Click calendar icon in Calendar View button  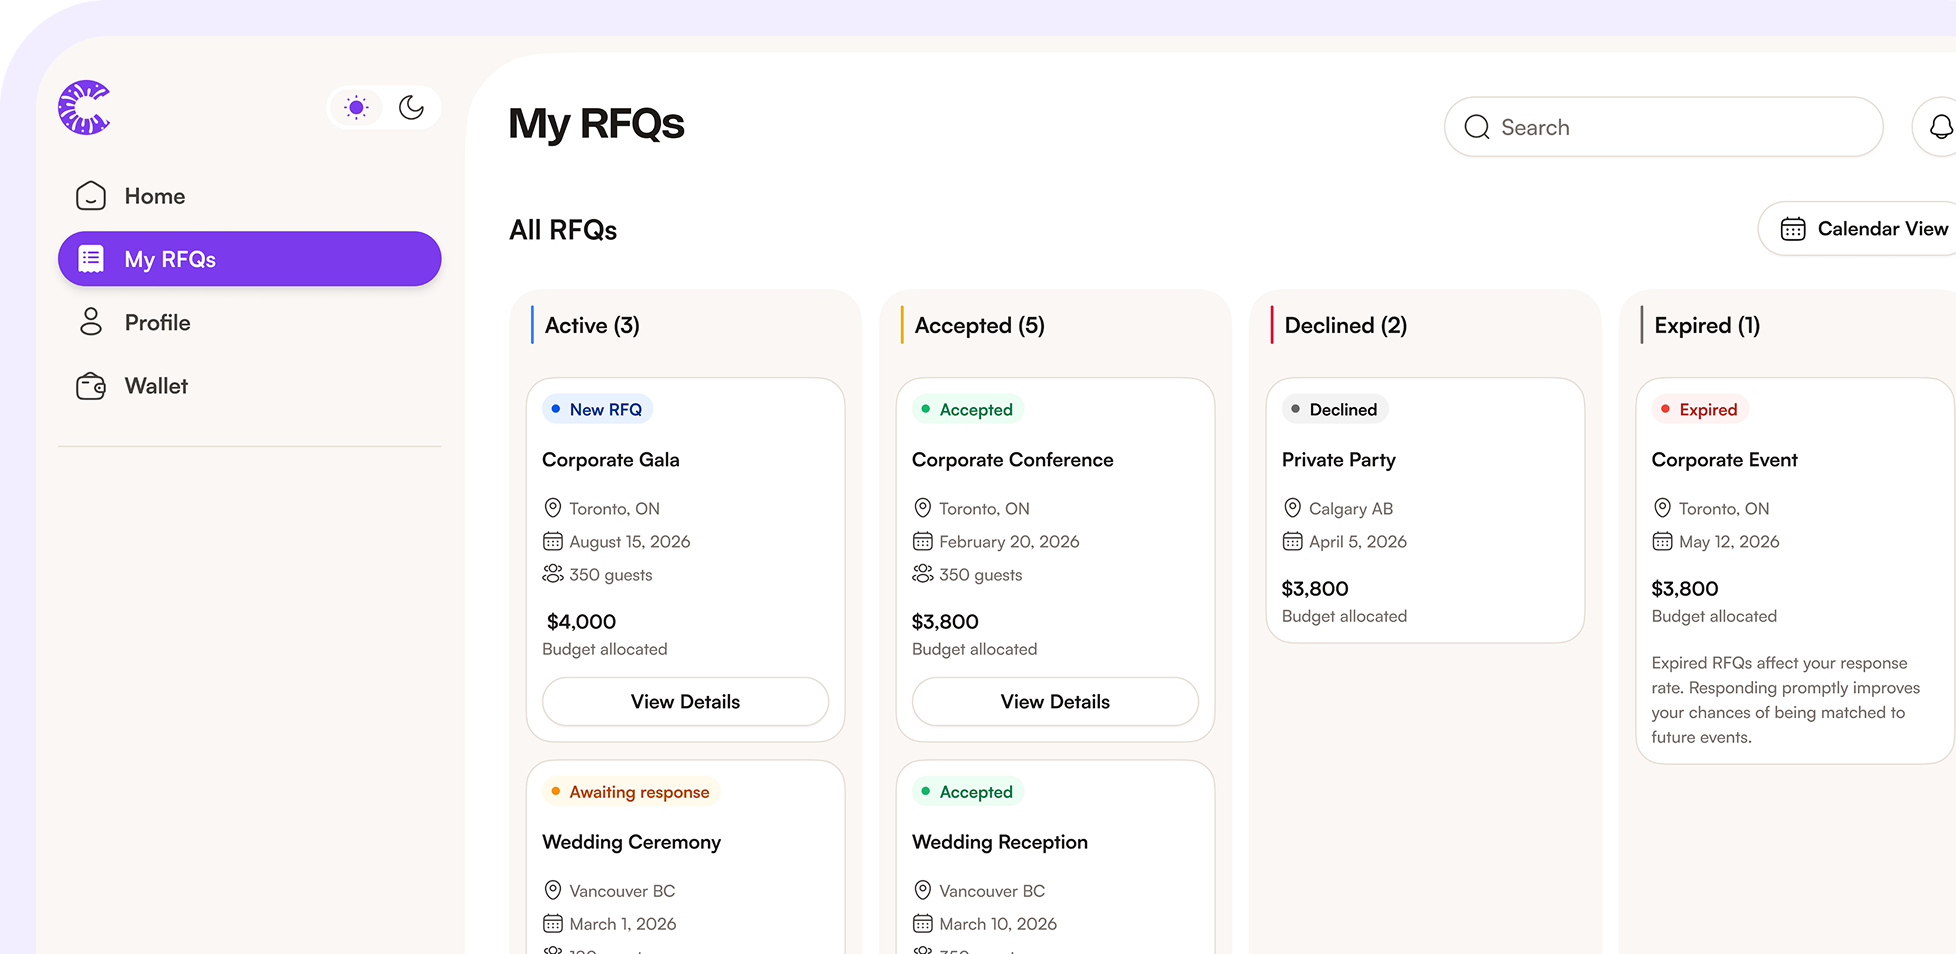1793,229
